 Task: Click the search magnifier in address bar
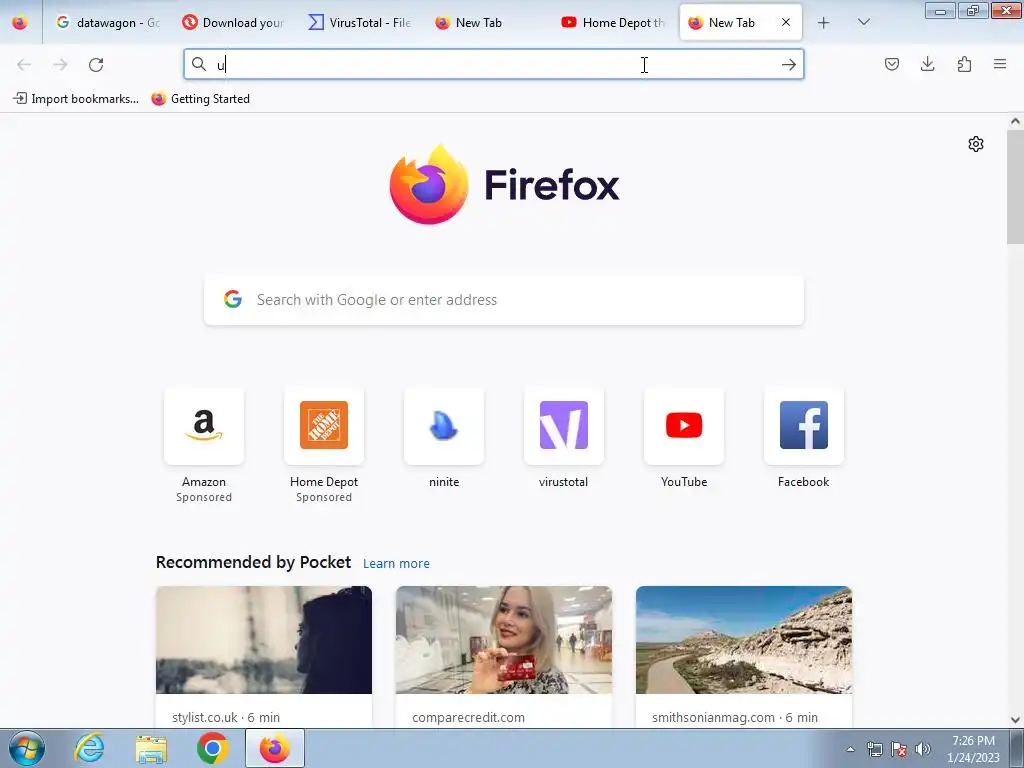coord(199,64)
